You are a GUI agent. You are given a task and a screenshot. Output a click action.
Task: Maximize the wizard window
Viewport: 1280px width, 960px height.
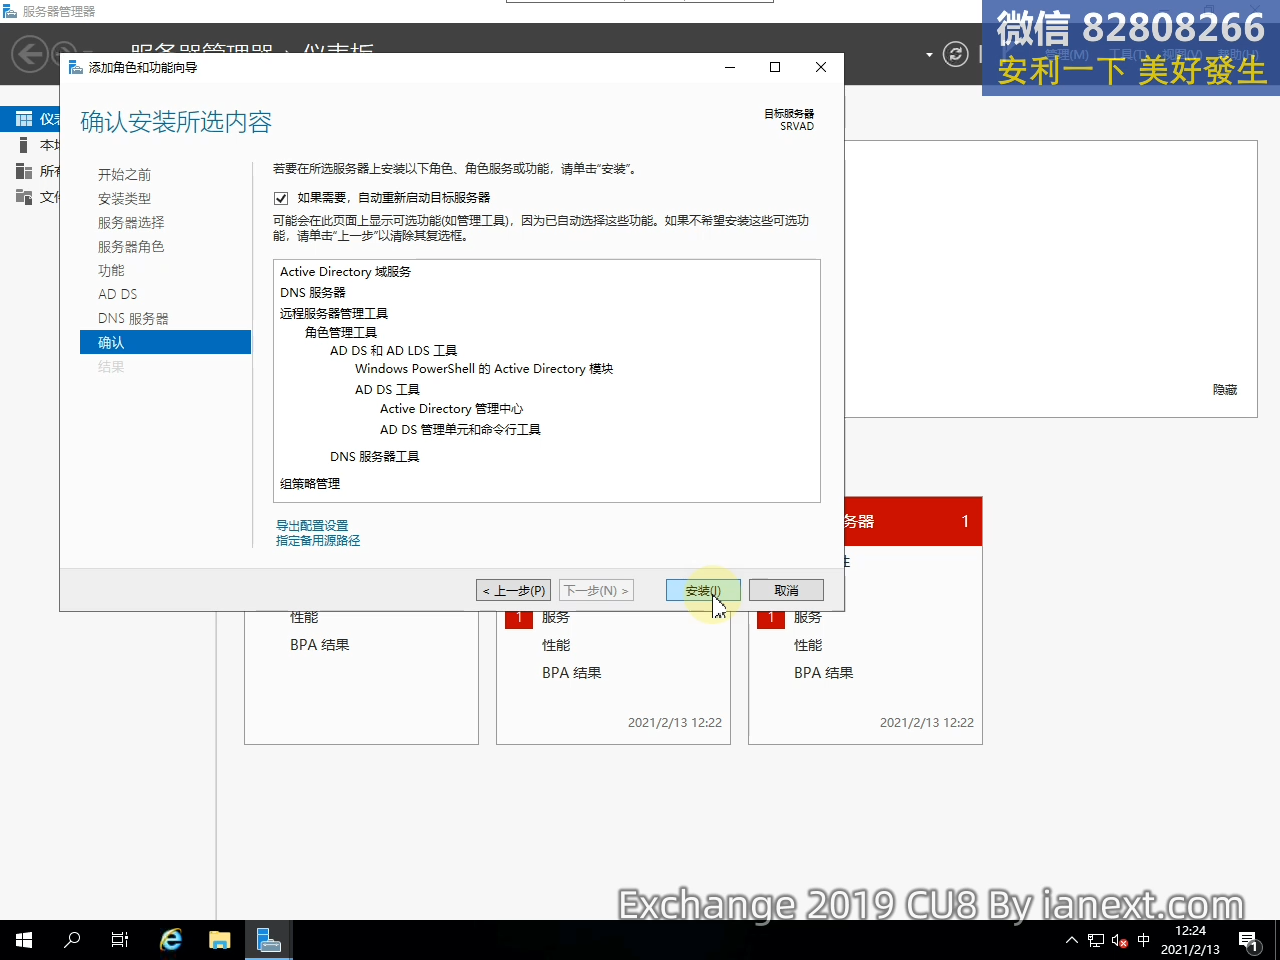pos(775,67)
